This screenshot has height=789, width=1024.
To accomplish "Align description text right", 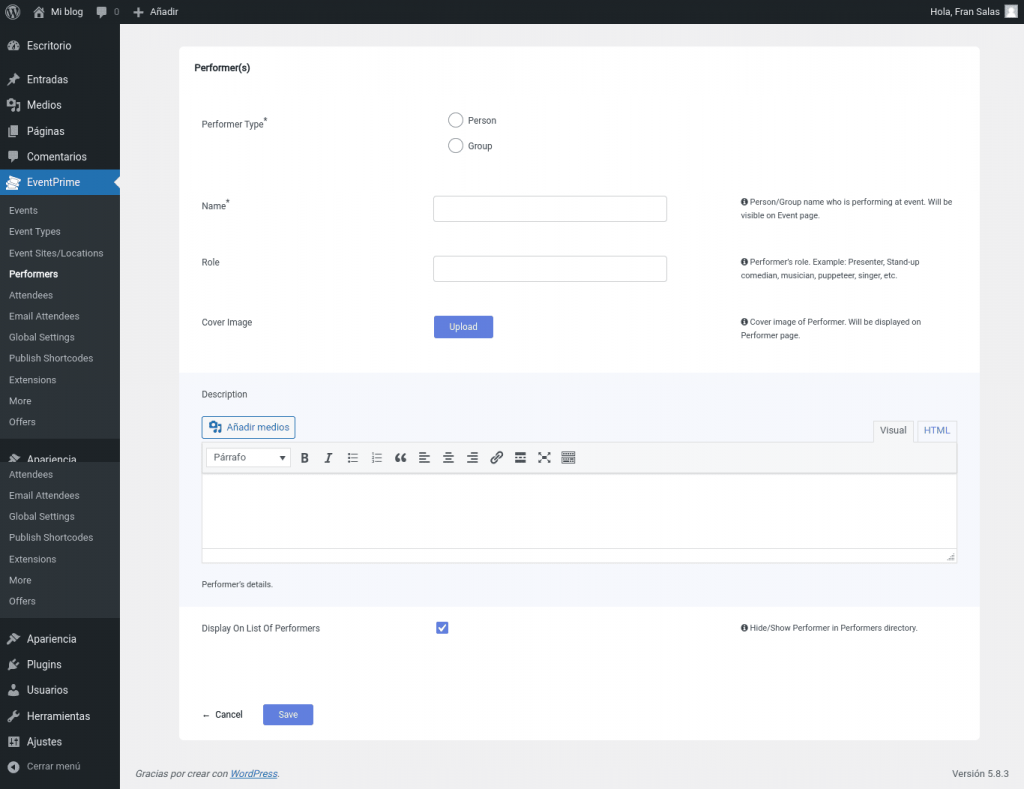I will pos(472,458).
